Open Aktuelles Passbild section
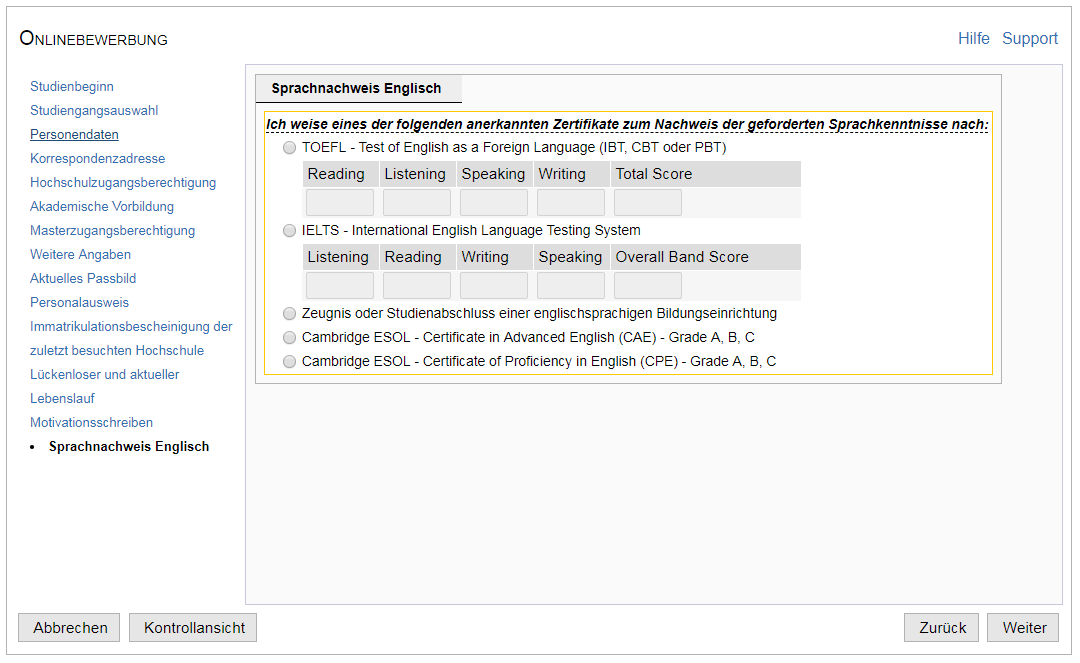 [x=83, y=279]
